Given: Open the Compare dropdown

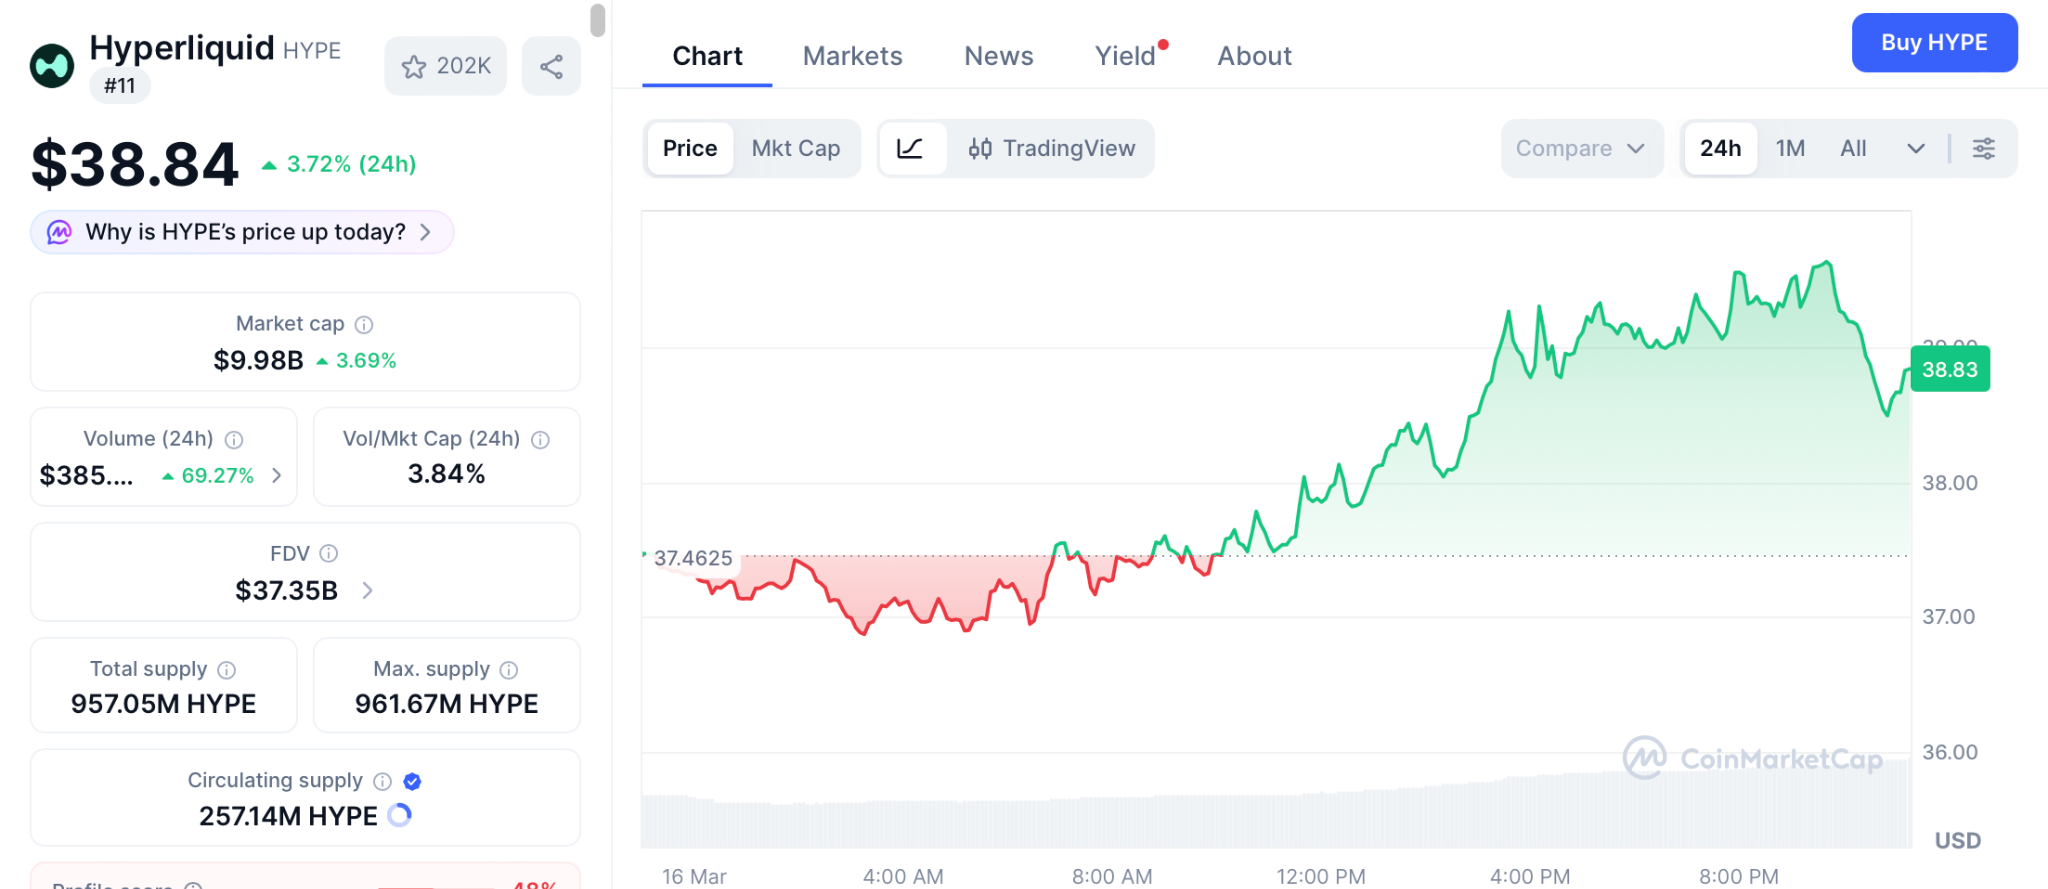Looking at the screenshot, I should [x=1581, y=148].
